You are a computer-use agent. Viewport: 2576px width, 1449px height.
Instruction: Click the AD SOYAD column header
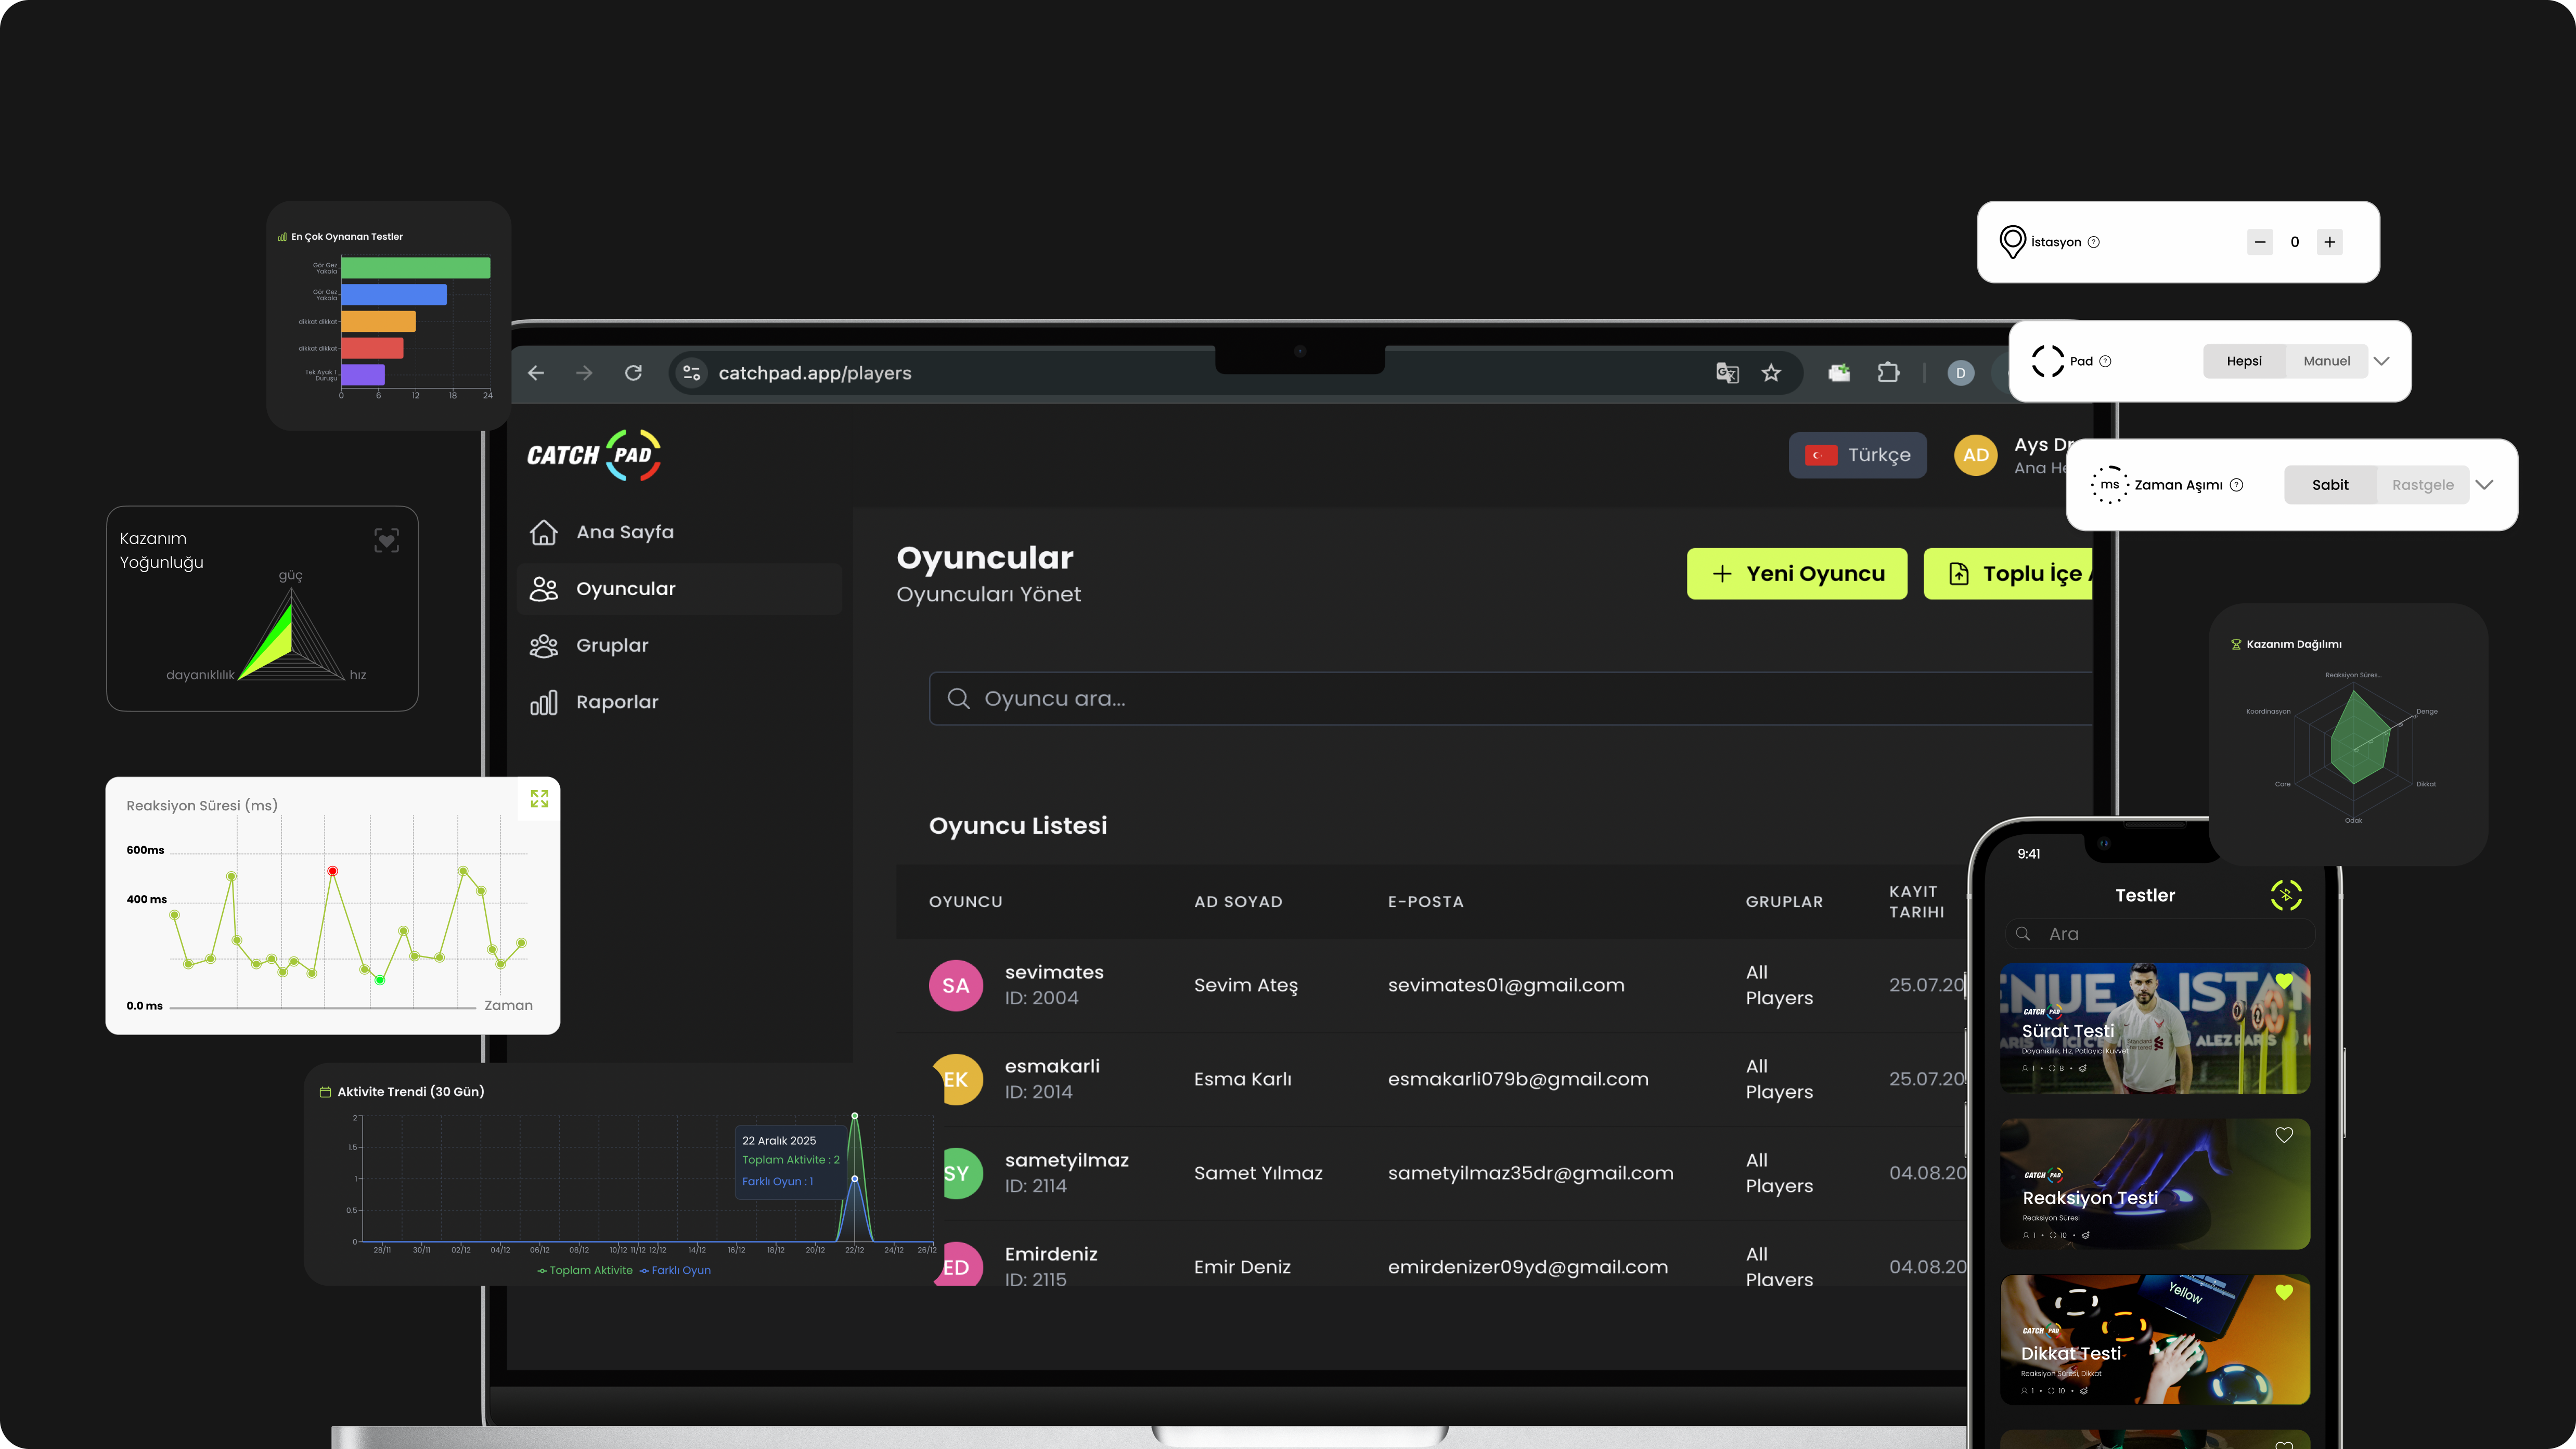1238,902
